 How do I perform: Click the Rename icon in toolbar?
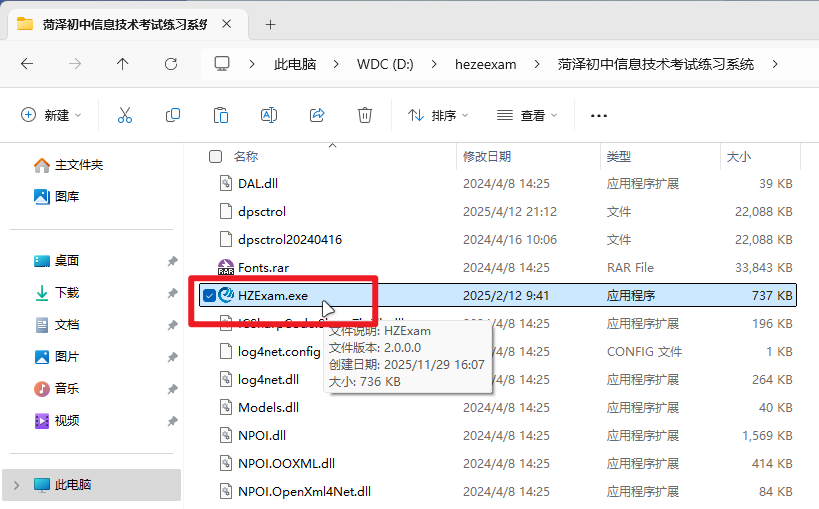click(x=268, y=115)
